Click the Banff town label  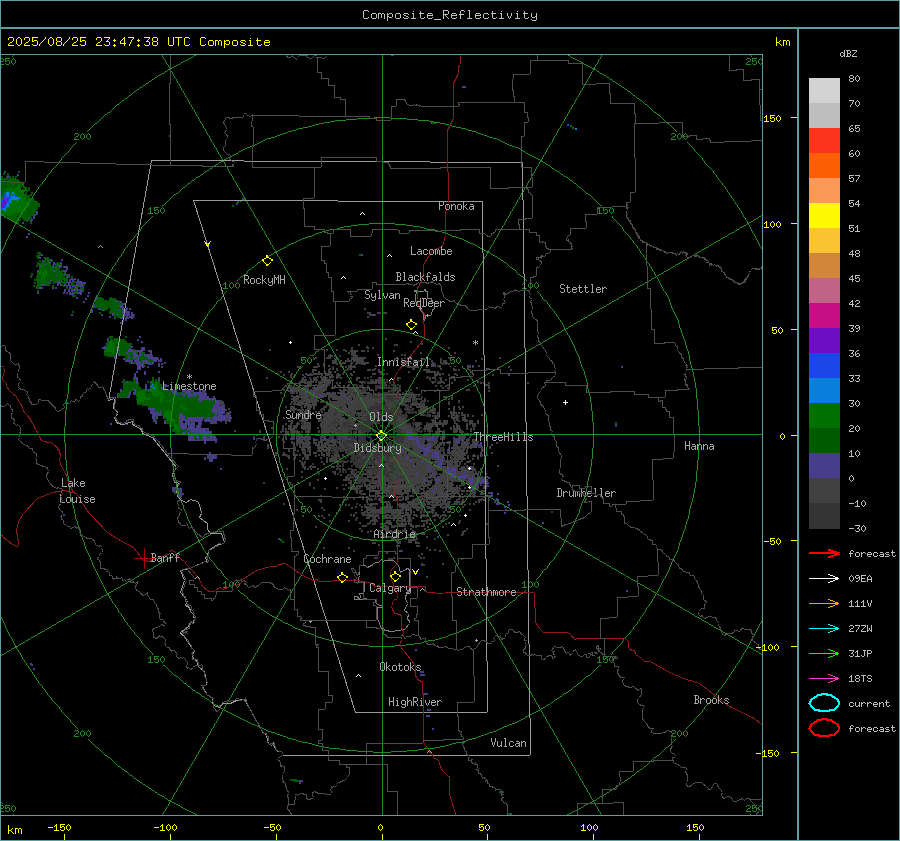point(165,557)
